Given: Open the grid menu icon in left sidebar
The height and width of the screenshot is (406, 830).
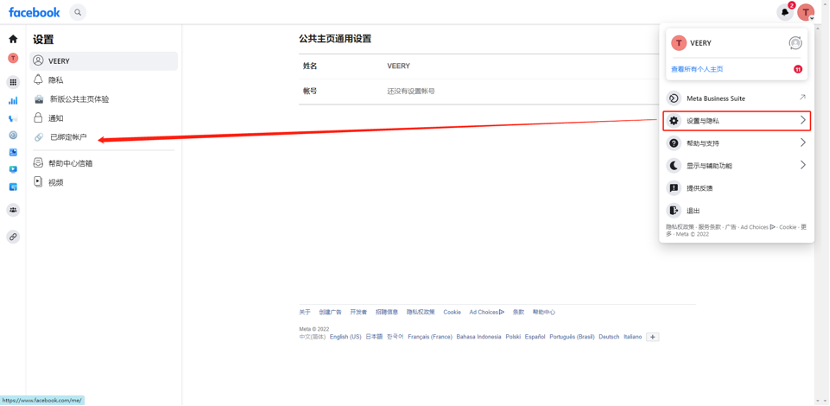Looking at the screenshot, I should [x=13, y=82].
